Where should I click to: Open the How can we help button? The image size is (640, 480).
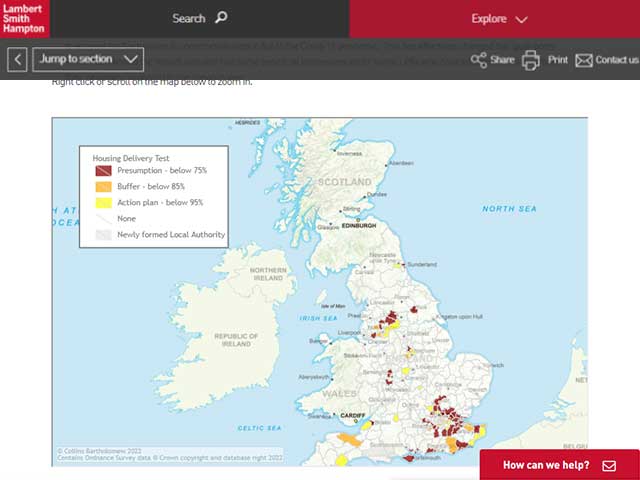point(560,465)
